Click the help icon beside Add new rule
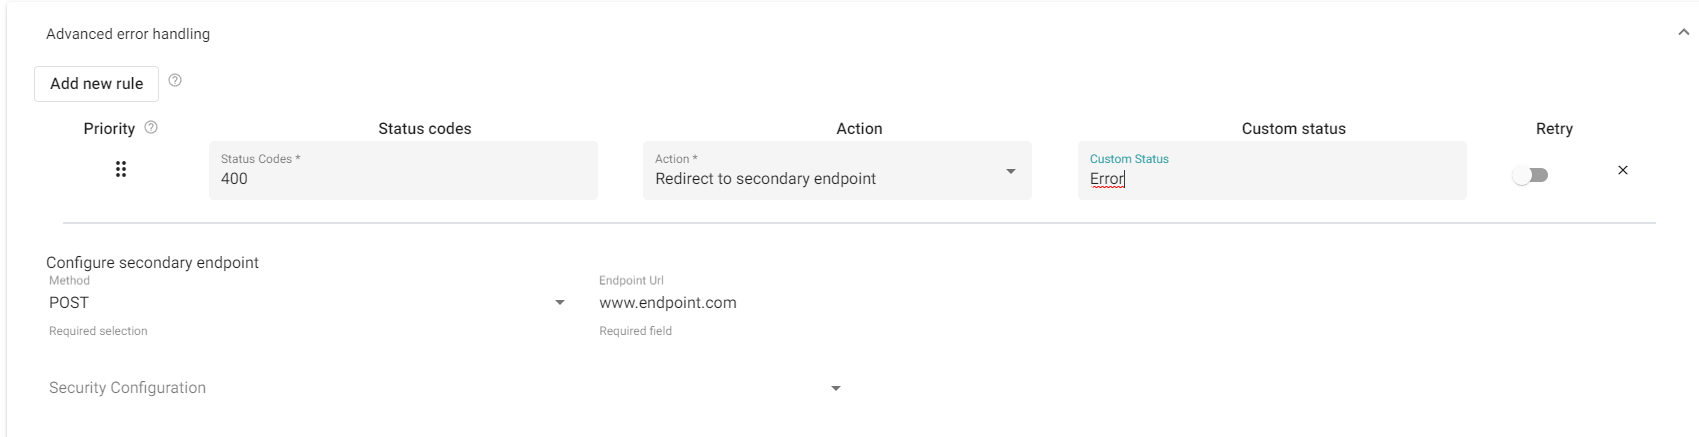Viewport: 1699px width, 437px height. (175, 81)
